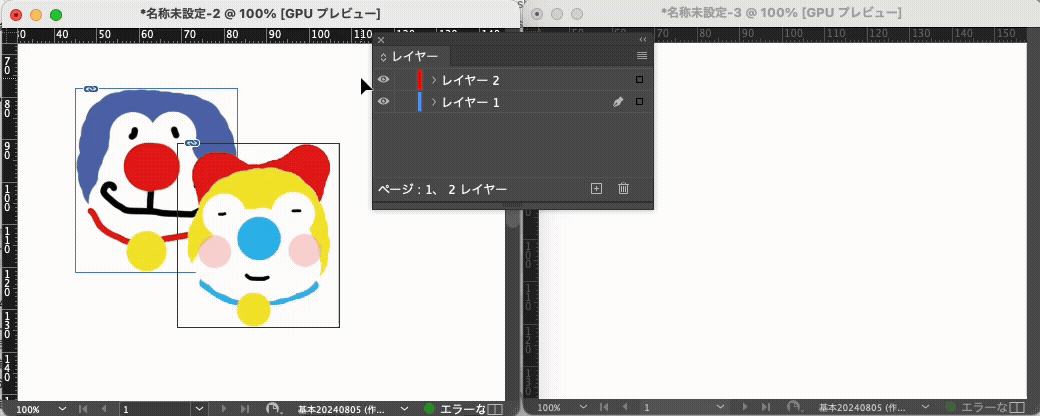Click the red color swatch of レイヤー 2
Image resolution: width=1040 pixels, height=416 pixels.
(x=420, y=79)
